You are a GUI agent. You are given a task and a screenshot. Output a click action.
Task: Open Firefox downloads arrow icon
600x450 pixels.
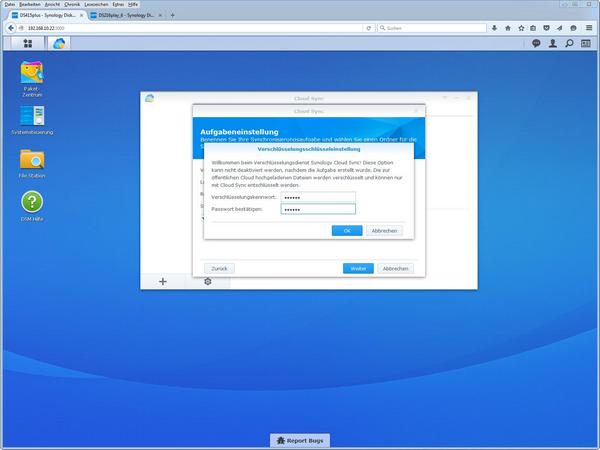click(x=494, y=28)
